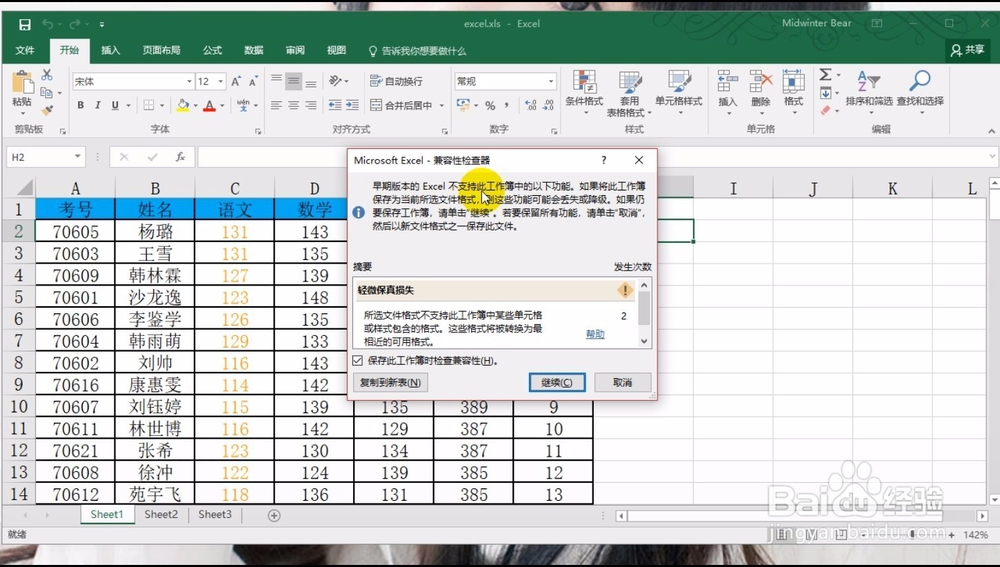This screenshot has width=1000, height=567.
Task: Click the comma style icon
Action: (x=507, y=105)
